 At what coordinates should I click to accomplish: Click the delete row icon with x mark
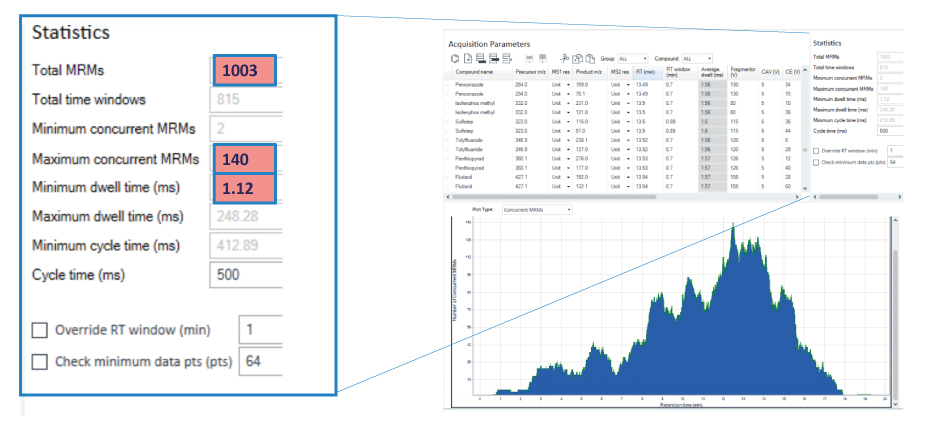pos(507,59)
